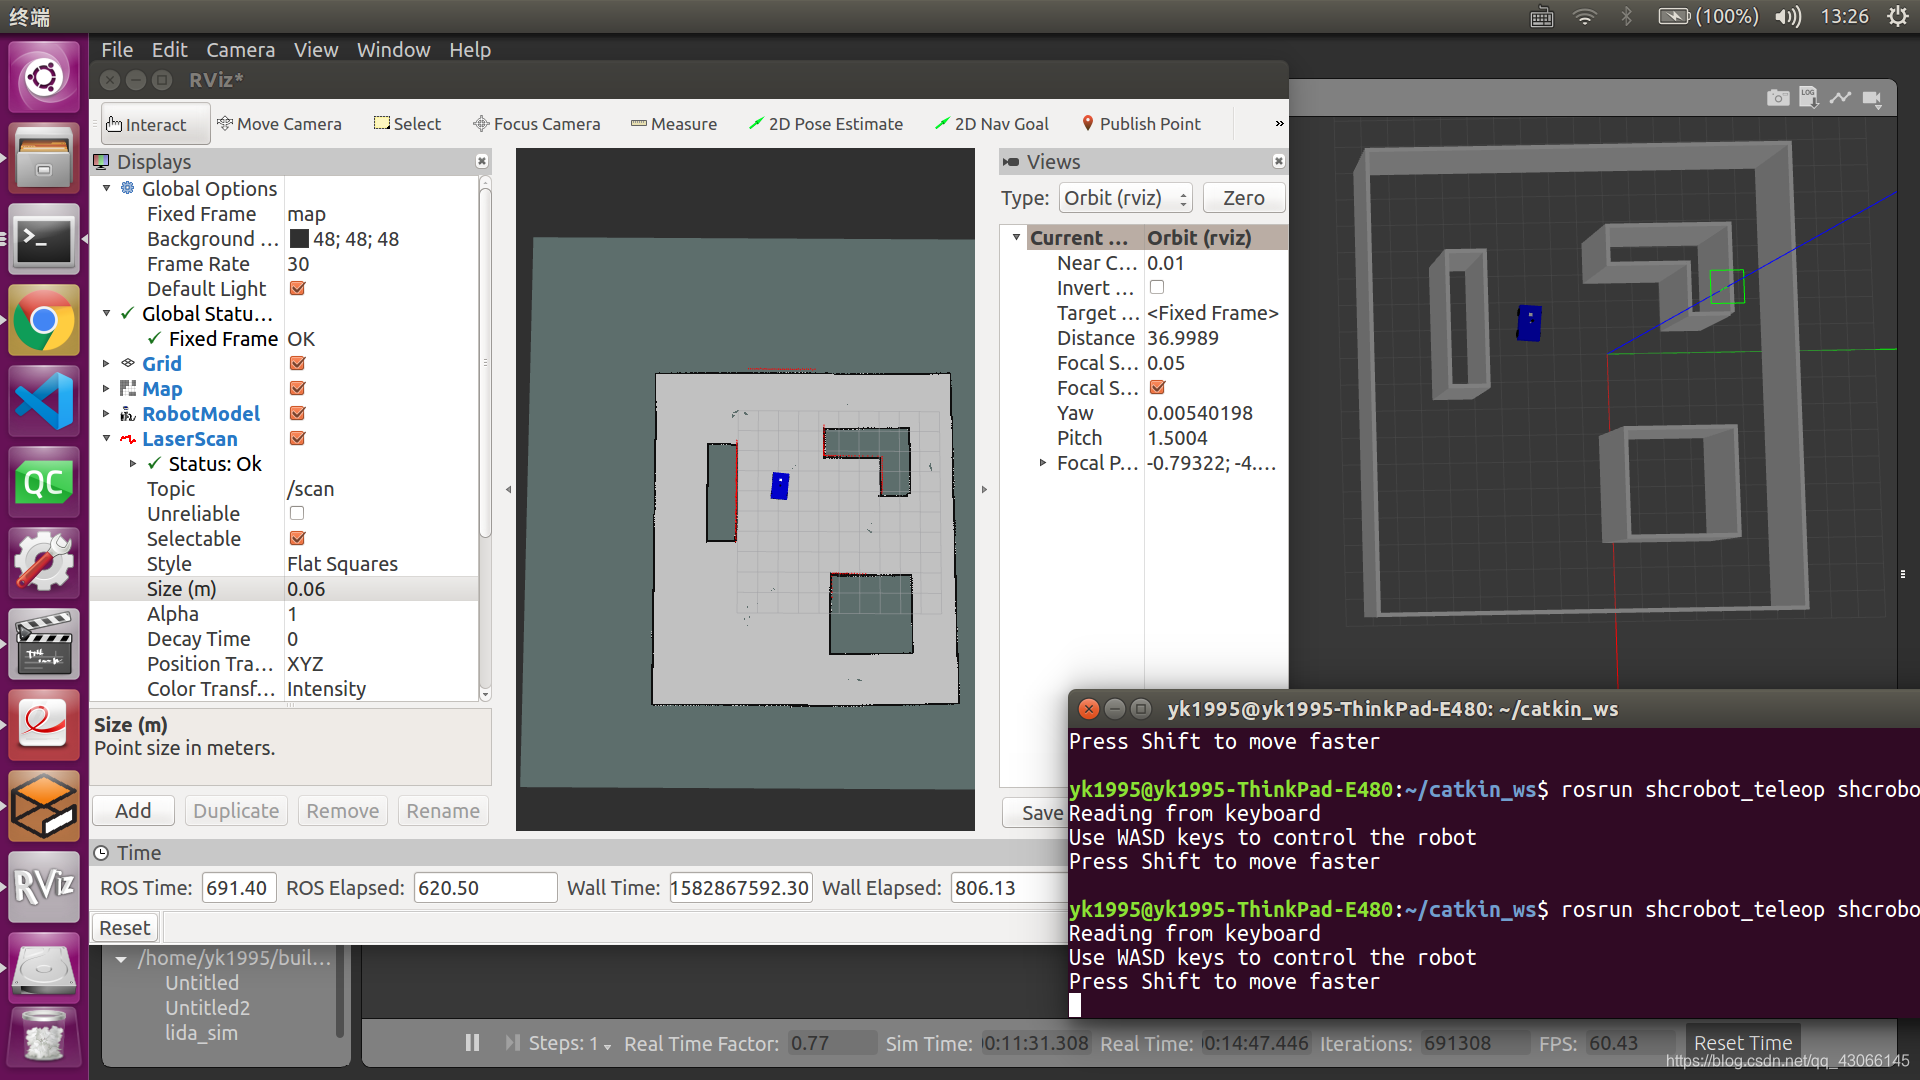Click the Add button in Displays panel

133,810
